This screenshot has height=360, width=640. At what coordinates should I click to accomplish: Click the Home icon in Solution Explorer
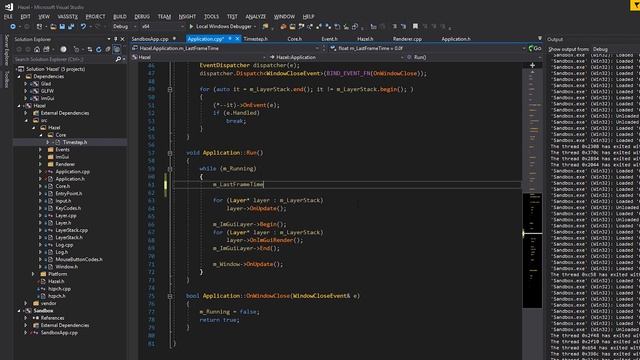37,49
